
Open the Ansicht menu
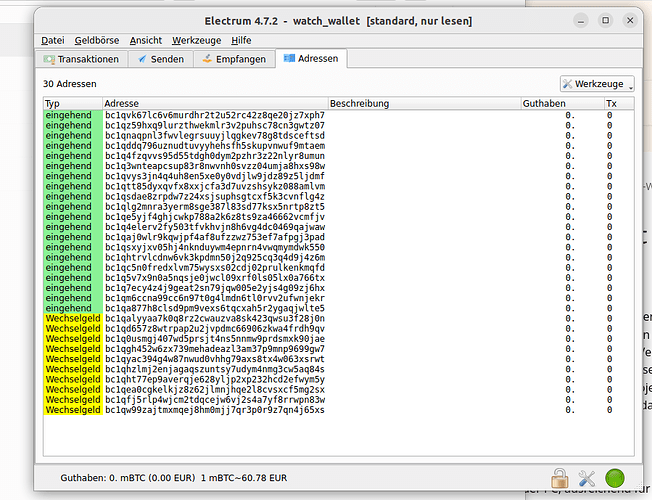point(146,40)
